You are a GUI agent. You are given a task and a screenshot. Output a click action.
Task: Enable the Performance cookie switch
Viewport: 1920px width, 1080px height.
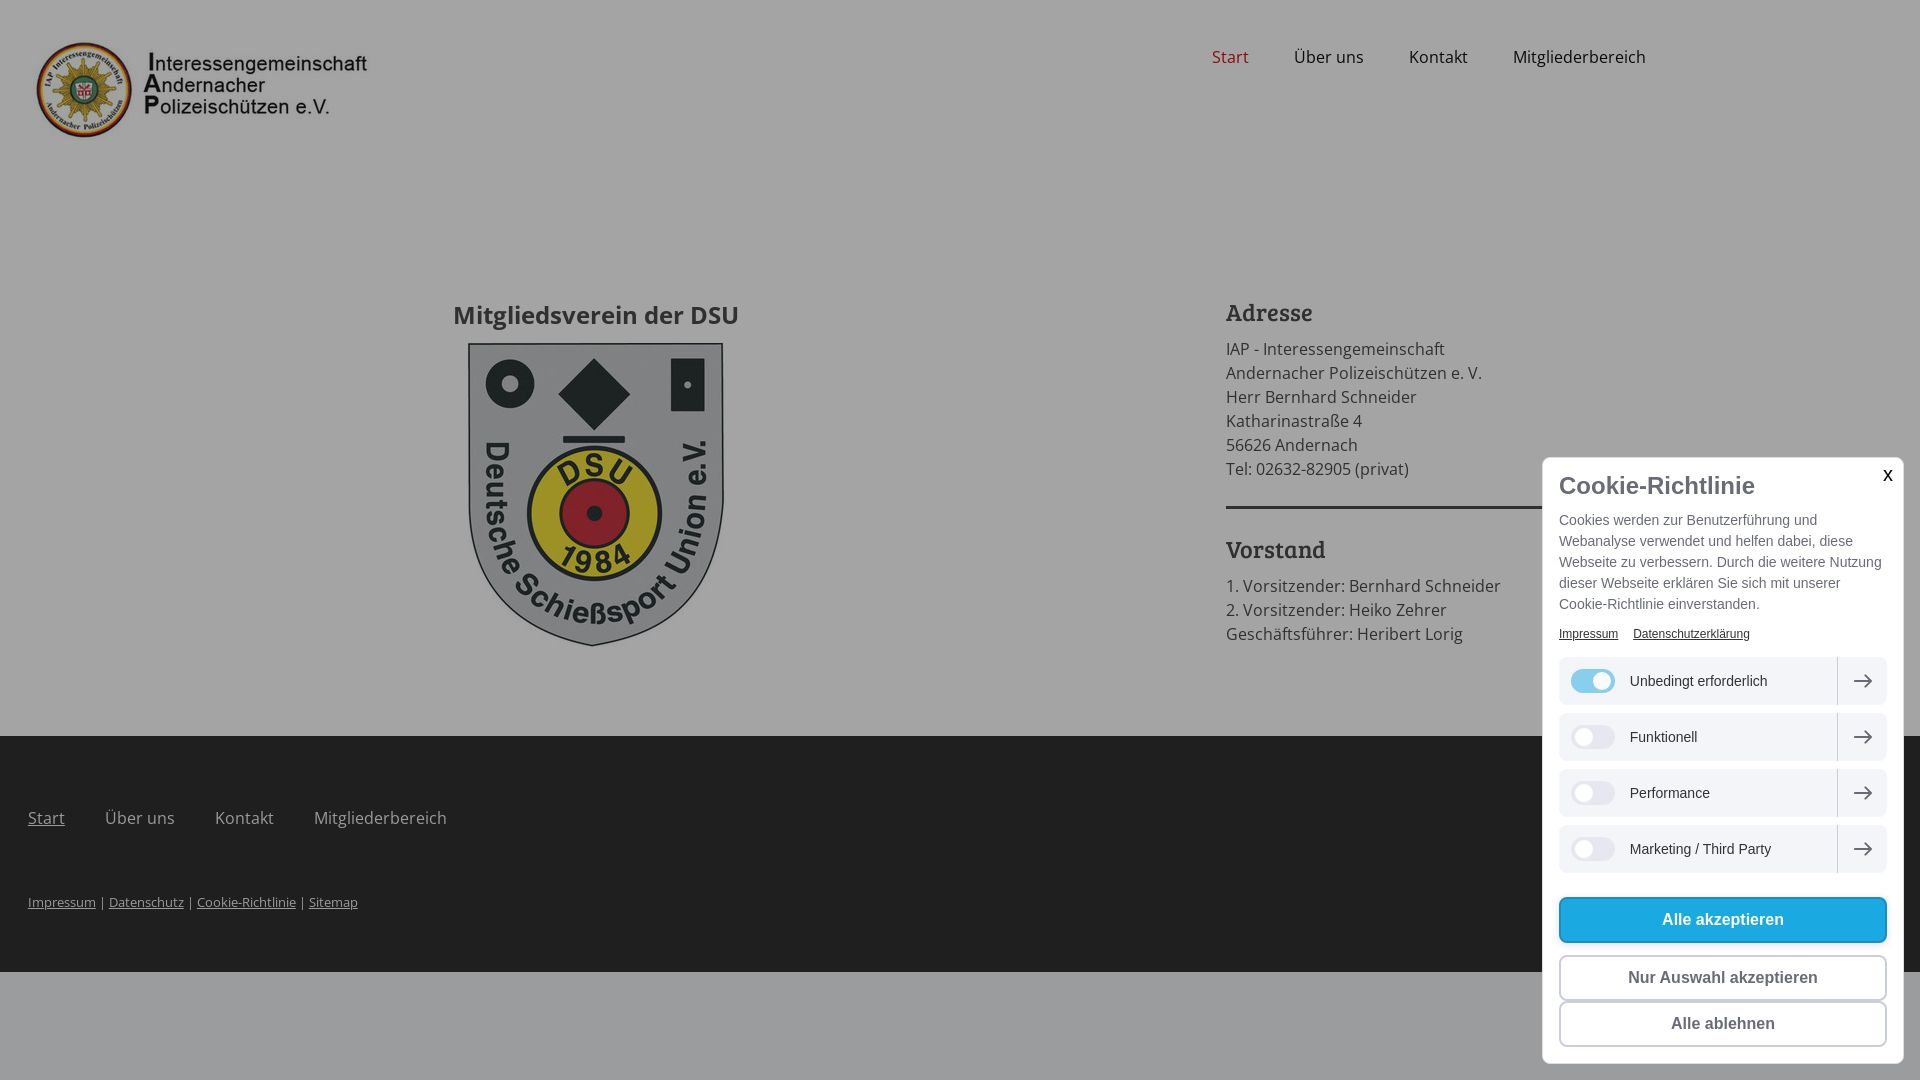pyautogui.click(x=1592, y=793)
